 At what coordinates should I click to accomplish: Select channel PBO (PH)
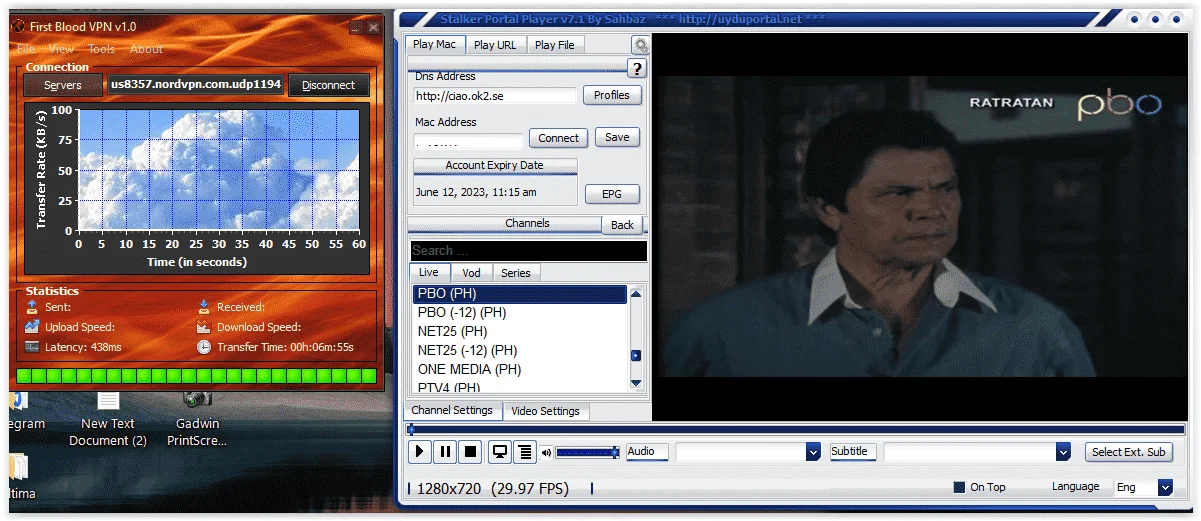coord(520,294)
